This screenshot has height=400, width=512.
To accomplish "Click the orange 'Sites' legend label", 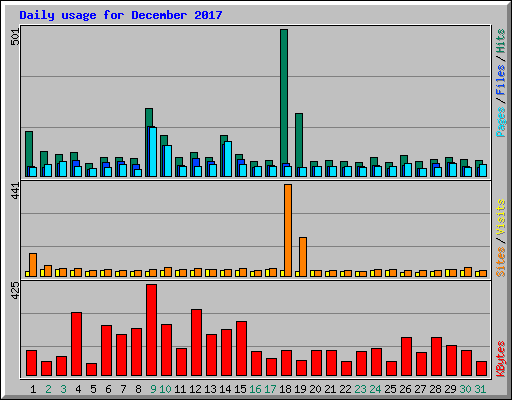I will click(x=501, y=262).
